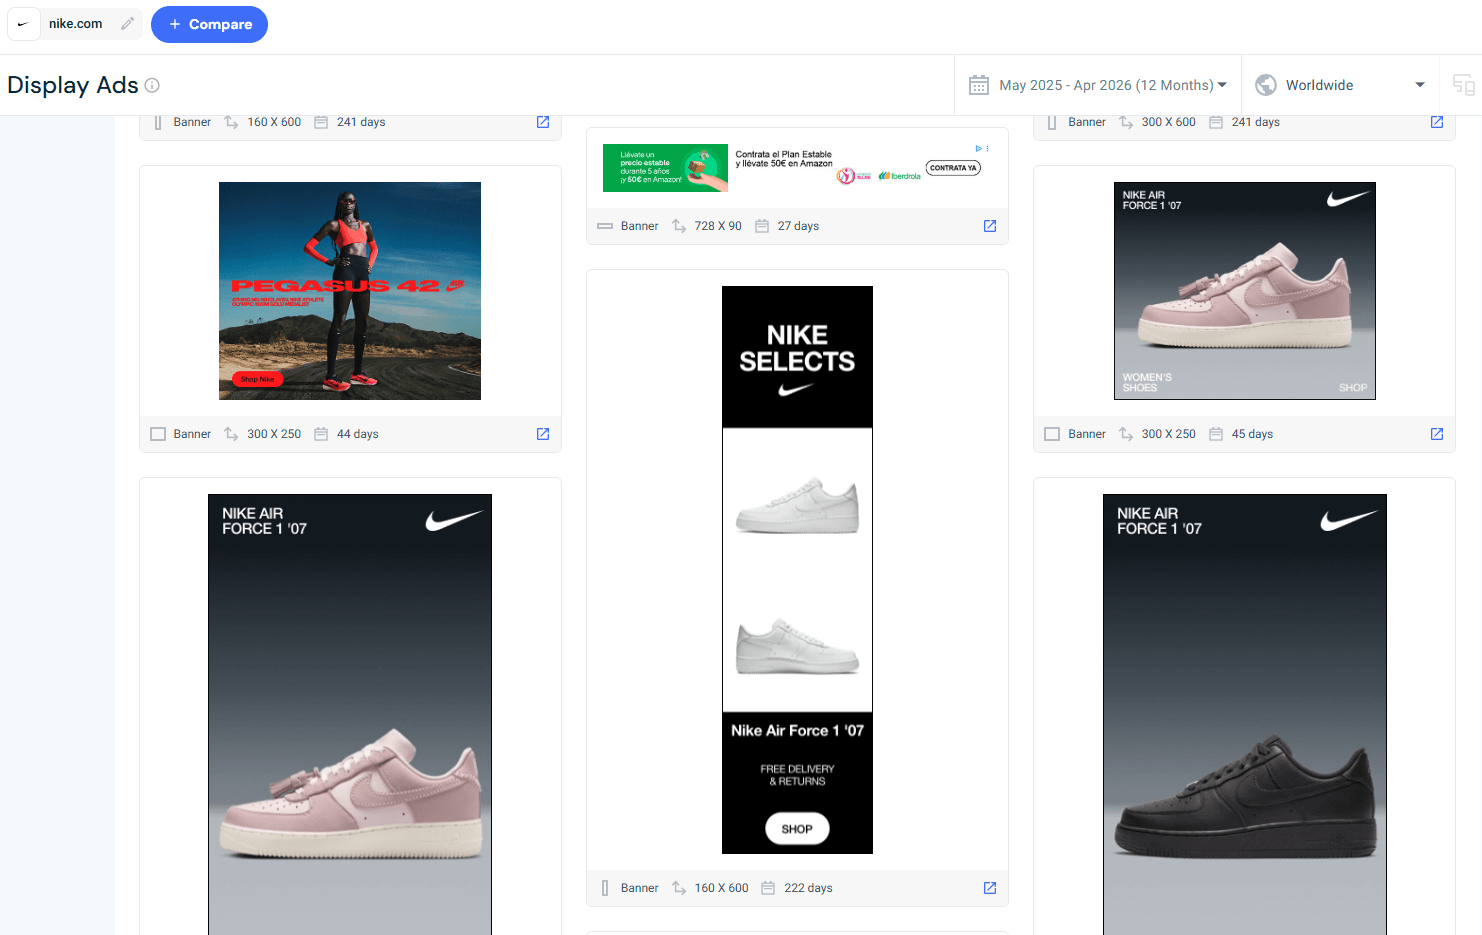The image size is (1482, 935).
Task: Click the '45 days' text
Action: coord(1252,434)
